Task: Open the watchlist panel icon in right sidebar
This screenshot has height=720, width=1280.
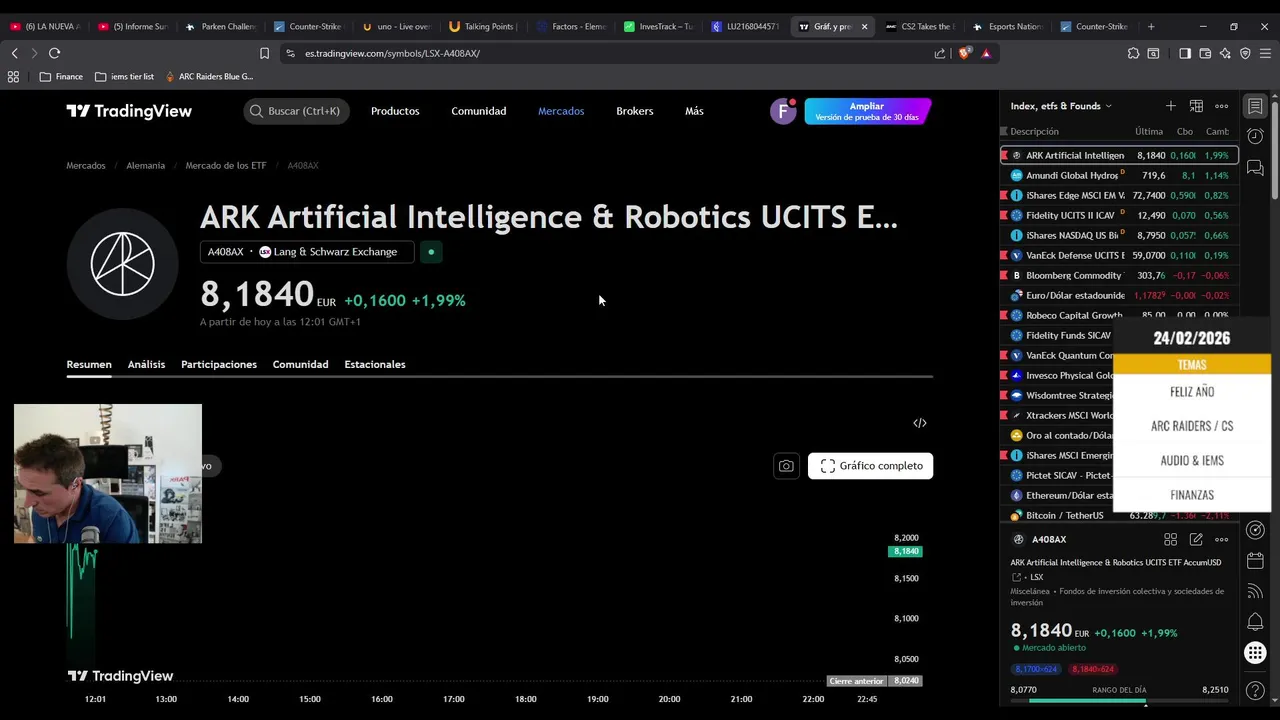Action: [1255, 106]
